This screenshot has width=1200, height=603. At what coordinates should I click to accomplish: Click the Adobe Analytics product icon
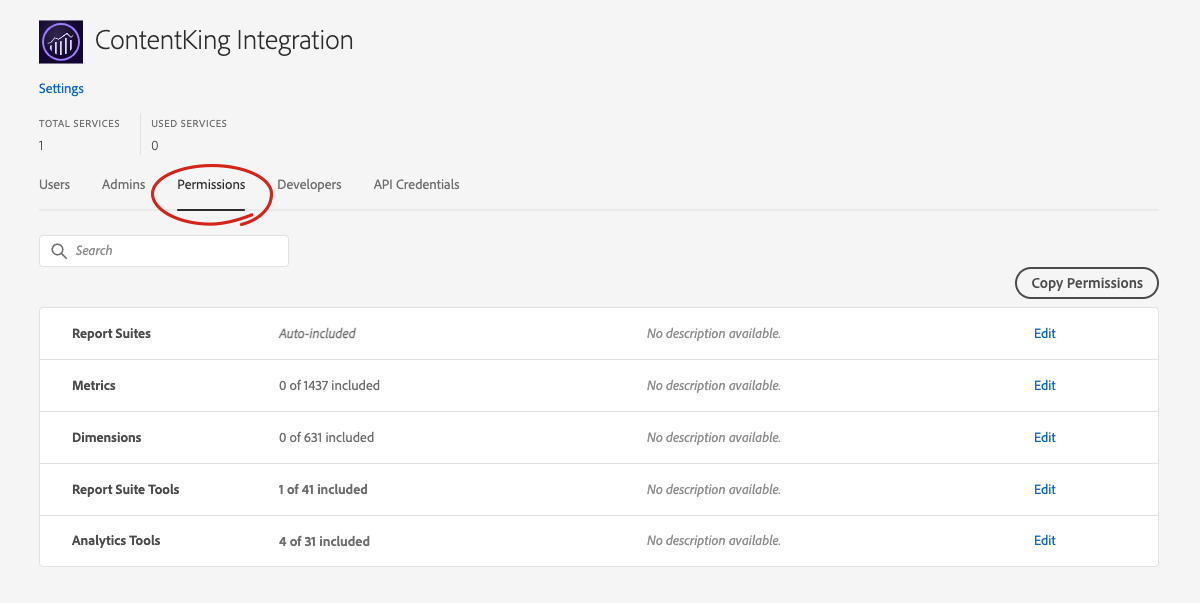tap(61, 42)
